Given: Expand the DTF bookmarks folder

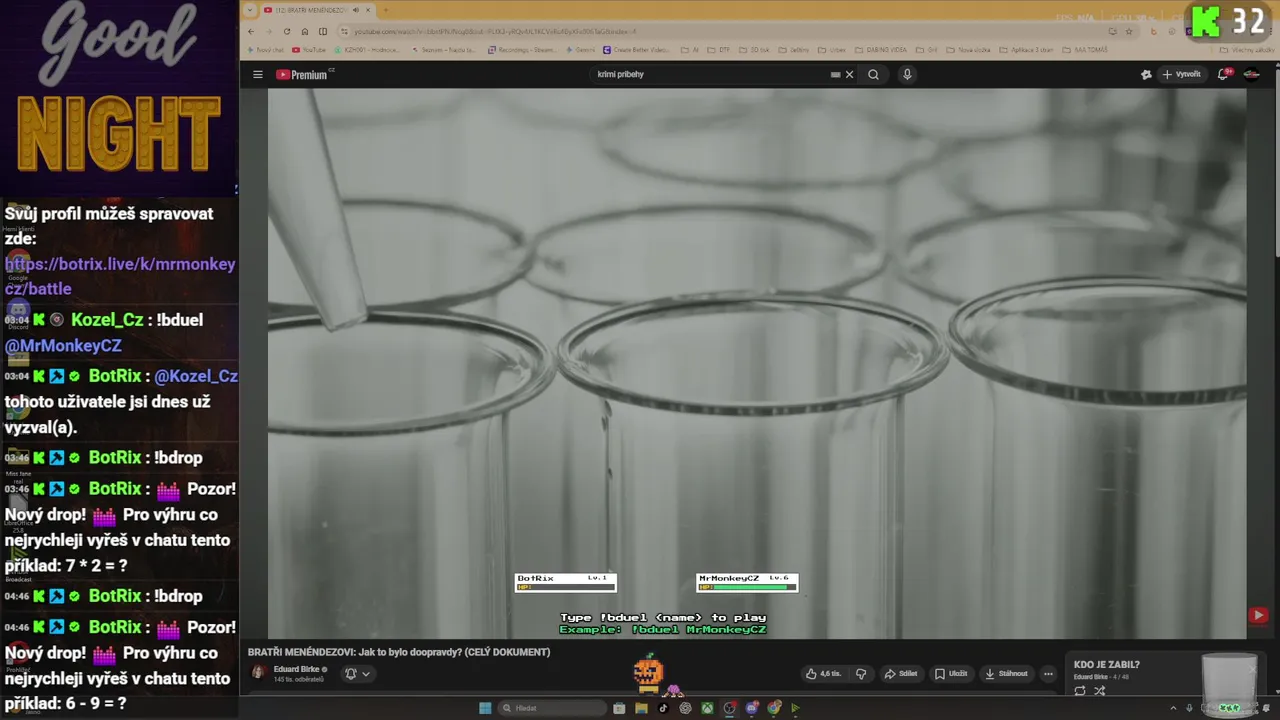Looking at the screenshot, I should tap(720, 49).
